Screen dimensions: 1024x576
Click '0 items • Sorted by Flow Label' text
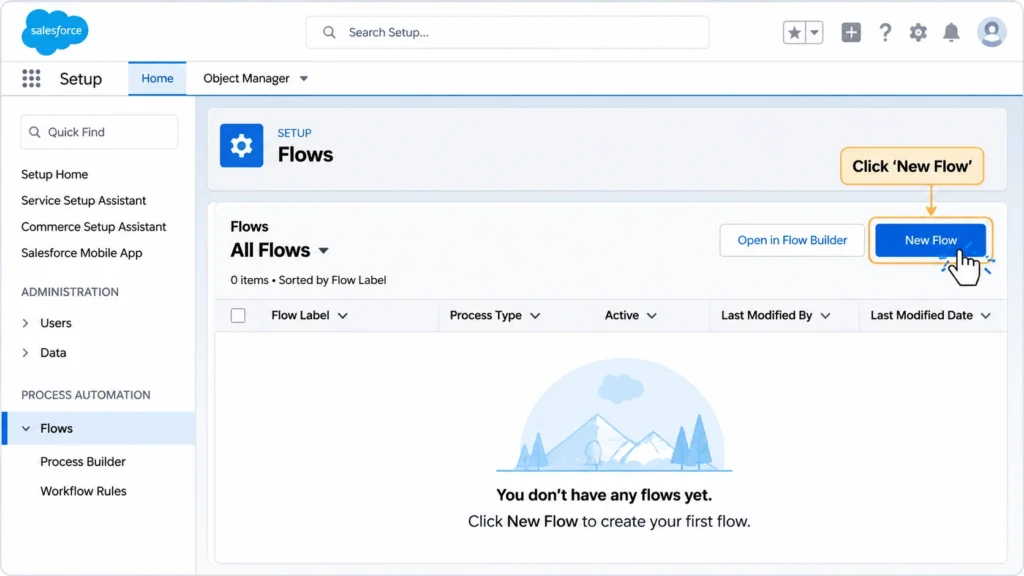tap(308, 280)
